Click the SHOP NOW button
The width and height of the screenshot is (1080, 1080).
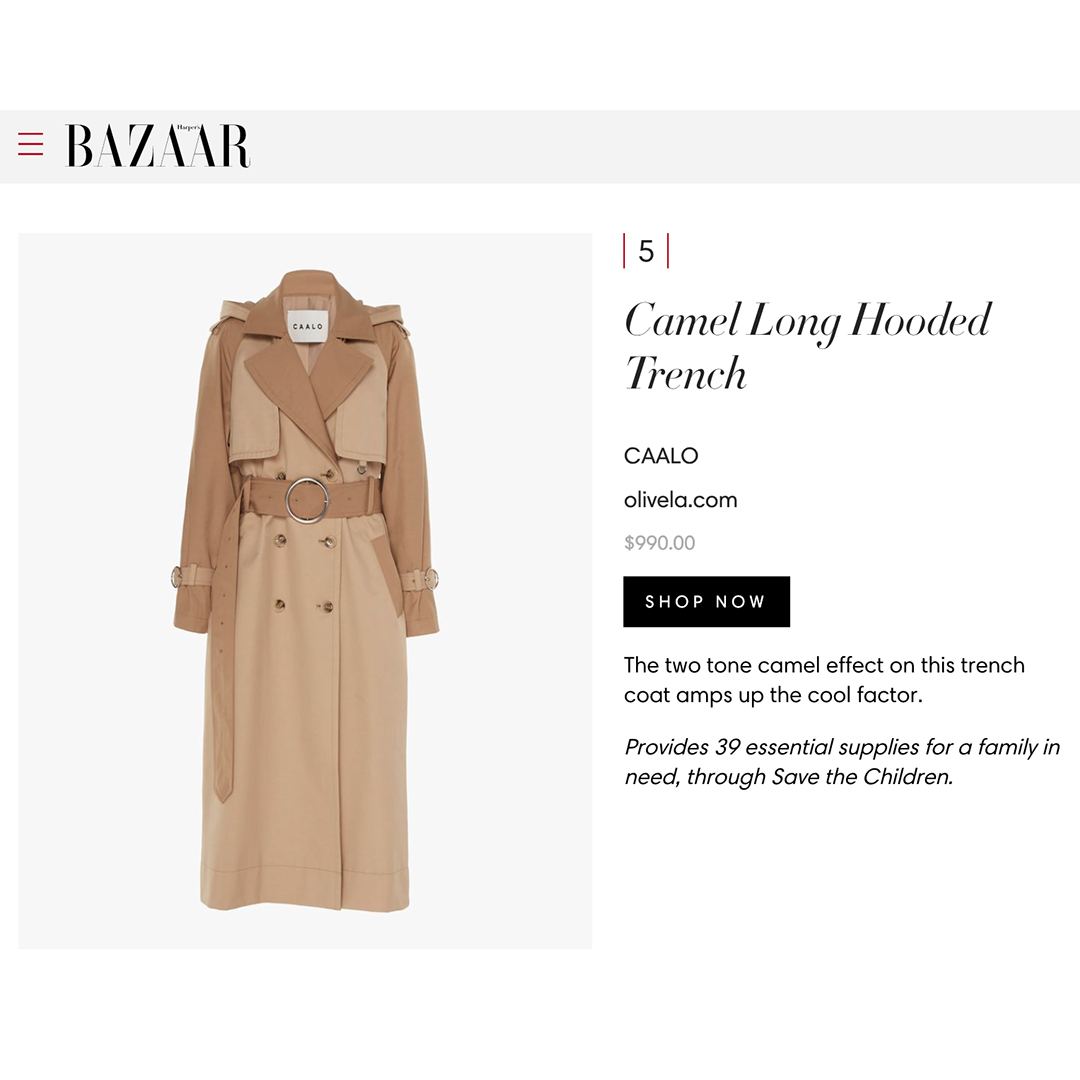[706, 601]
